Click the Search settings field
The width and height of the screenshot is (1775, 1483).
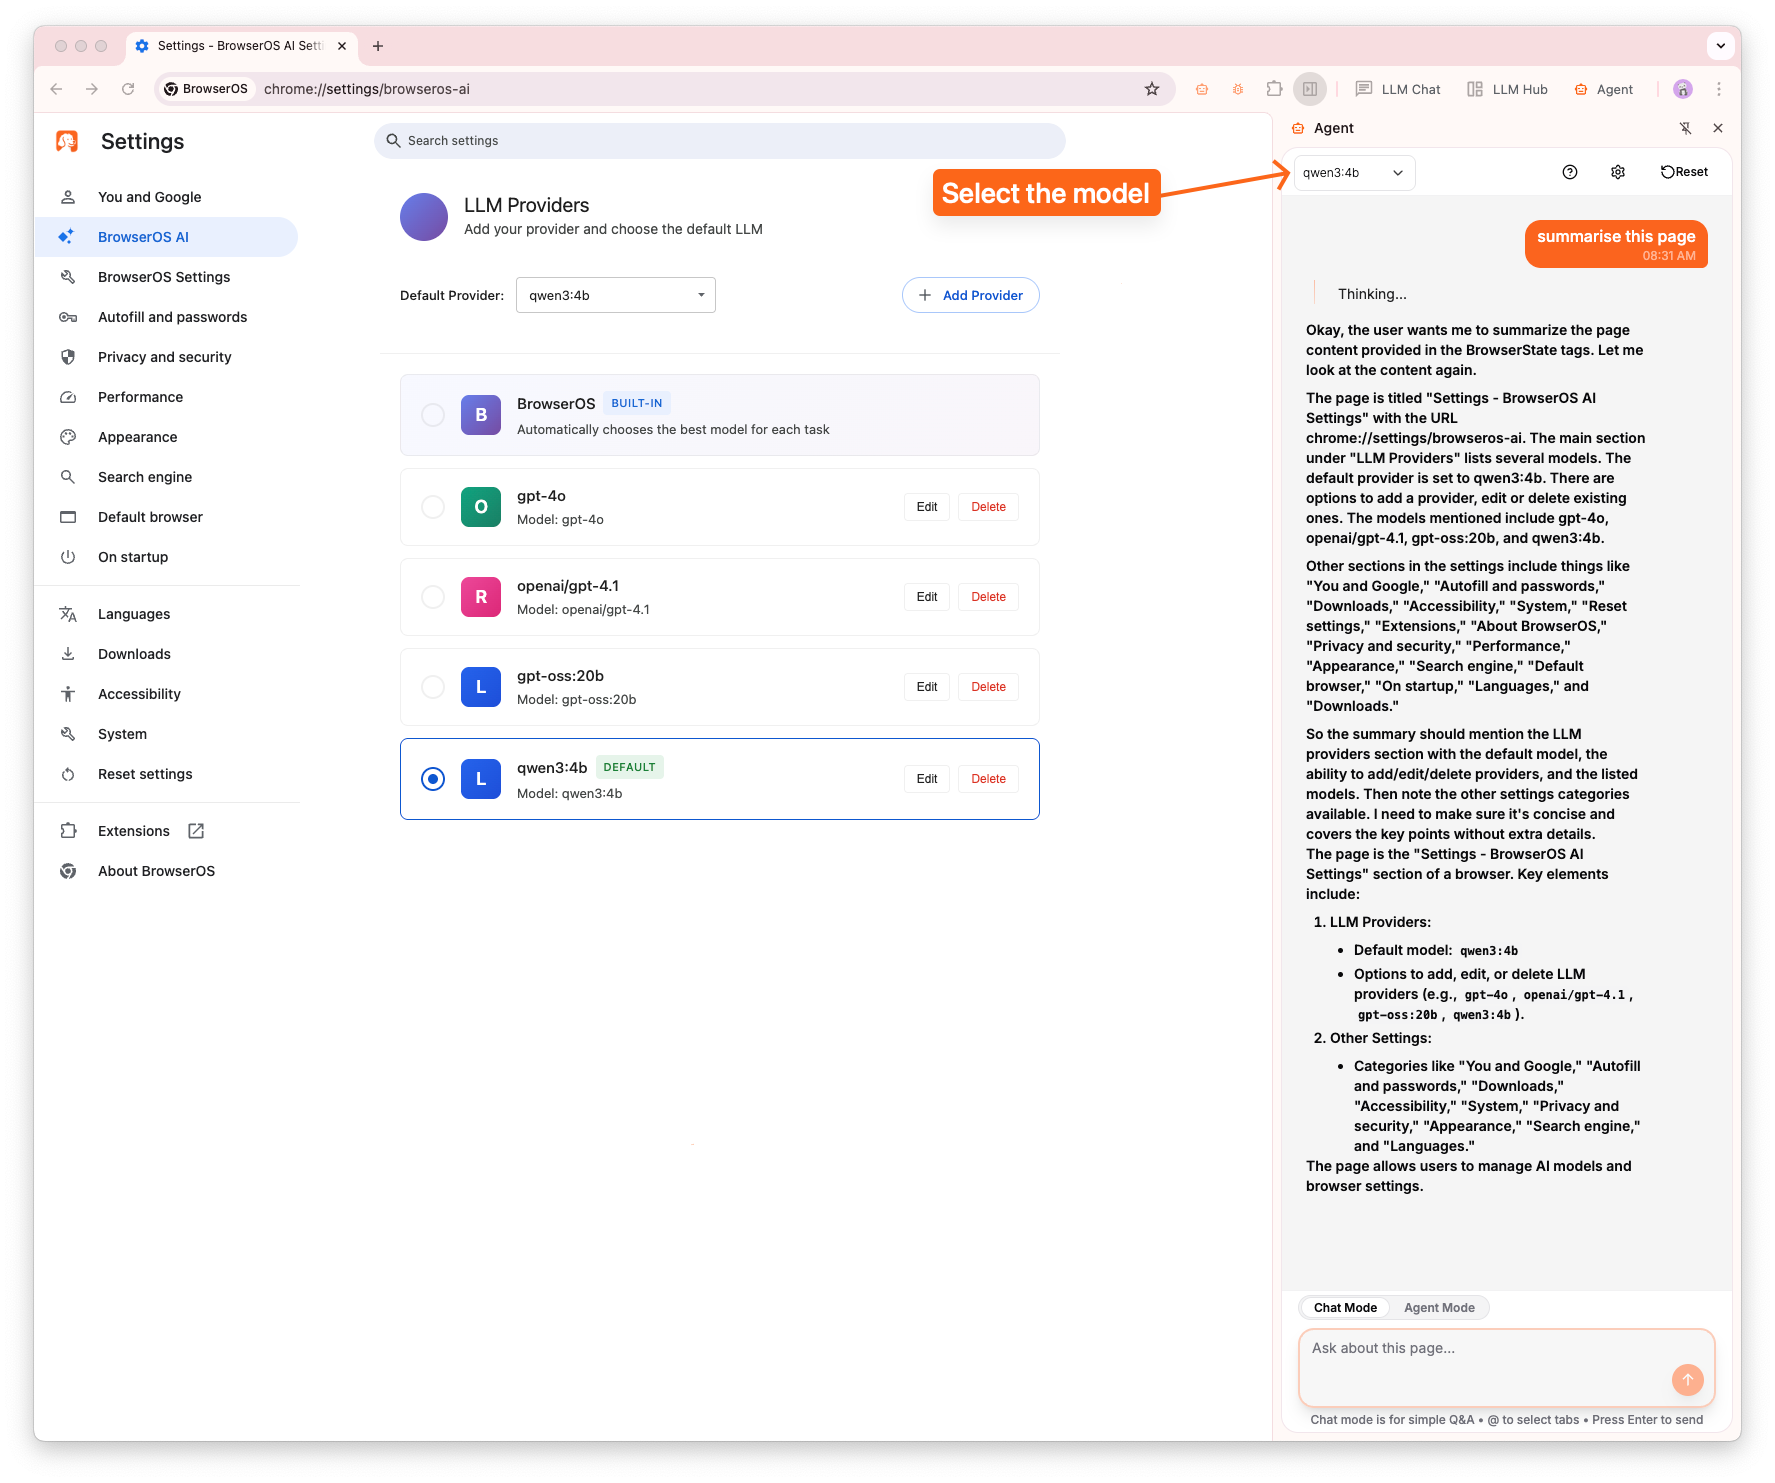click(720, 141)
